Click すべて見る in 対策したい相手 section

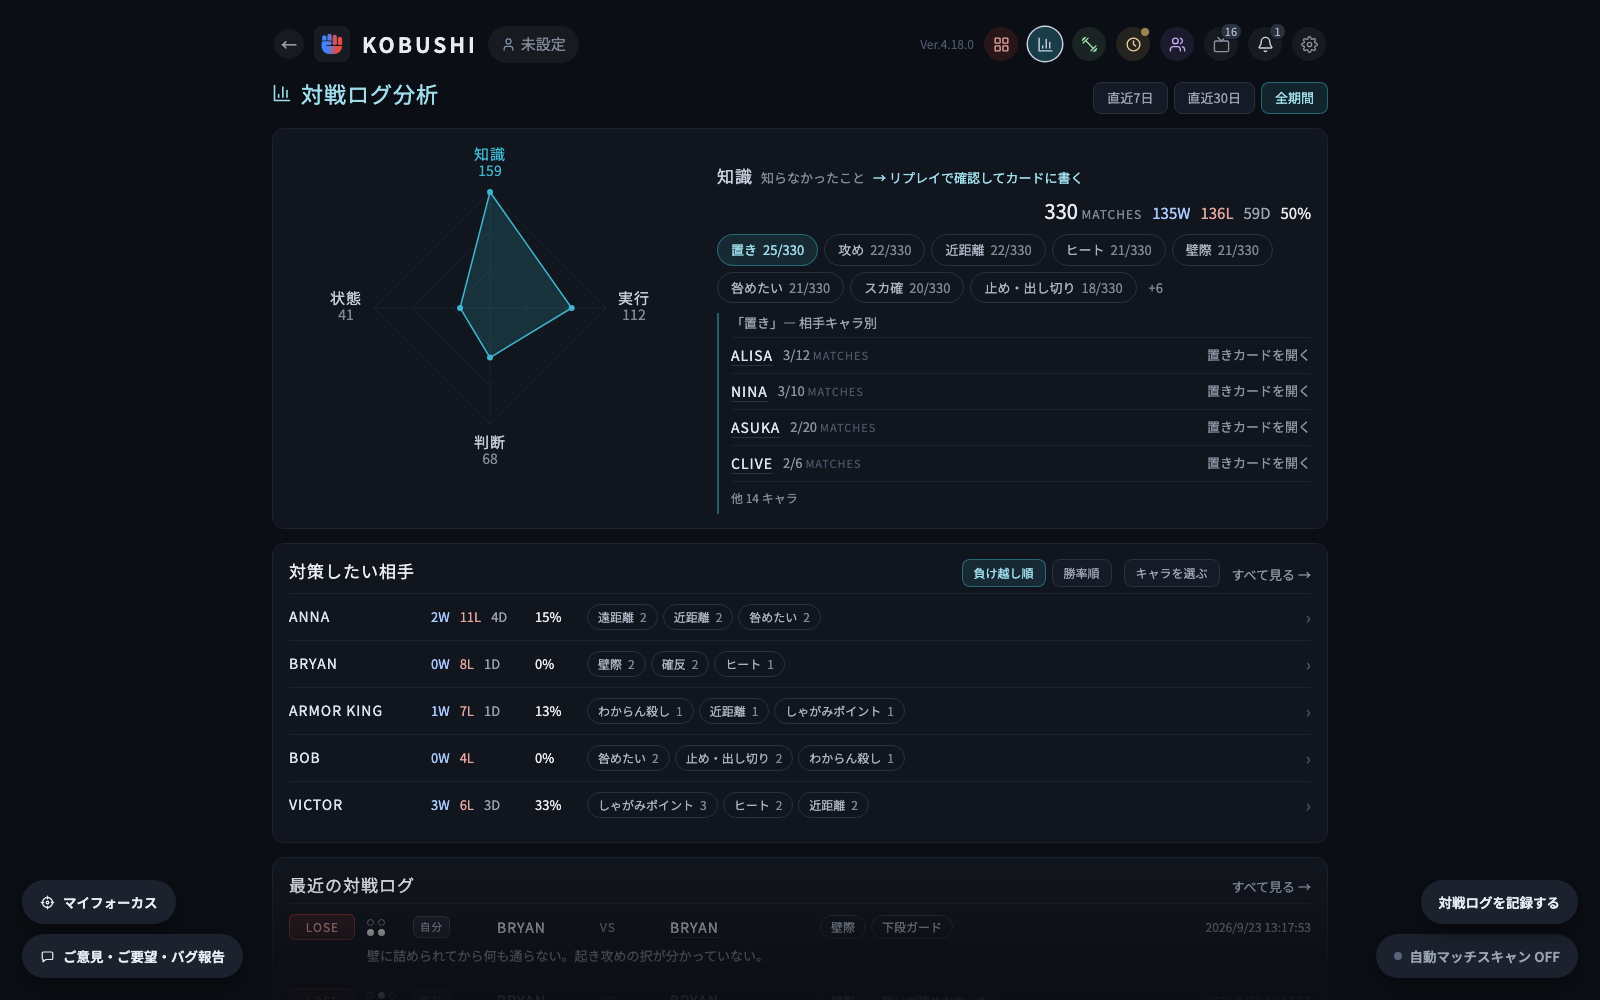1271,575
